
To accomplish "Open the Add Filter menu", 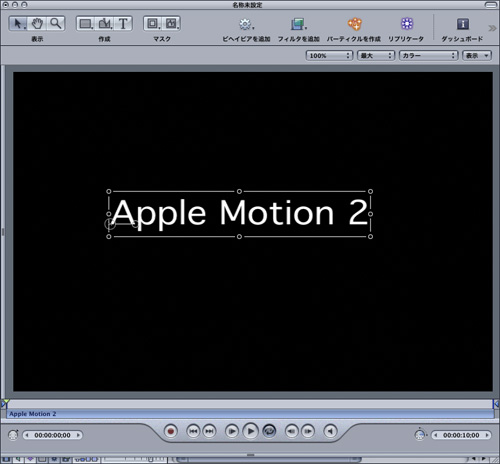I will pos(299,24).
